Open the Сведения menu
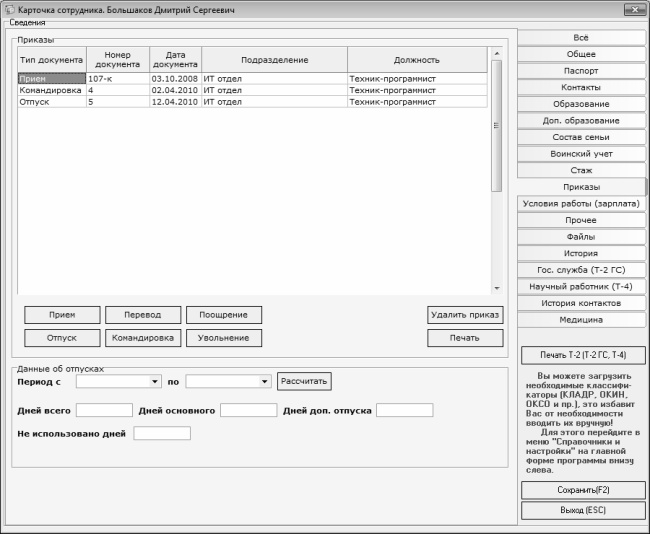The width and height of the screenshot is (650, 534). click(x=28, y=22)
